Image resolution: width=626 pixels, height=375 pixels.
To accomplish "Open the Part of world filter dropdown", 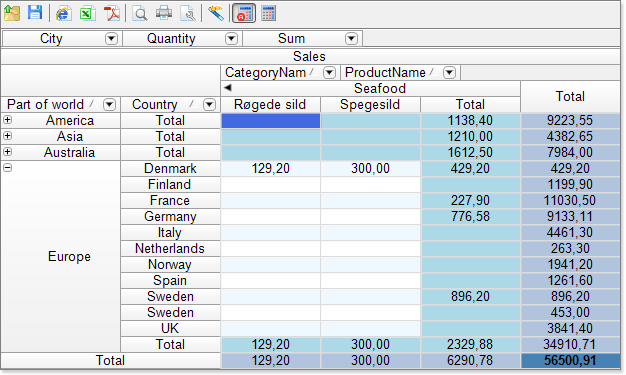I will pos(109,105).
